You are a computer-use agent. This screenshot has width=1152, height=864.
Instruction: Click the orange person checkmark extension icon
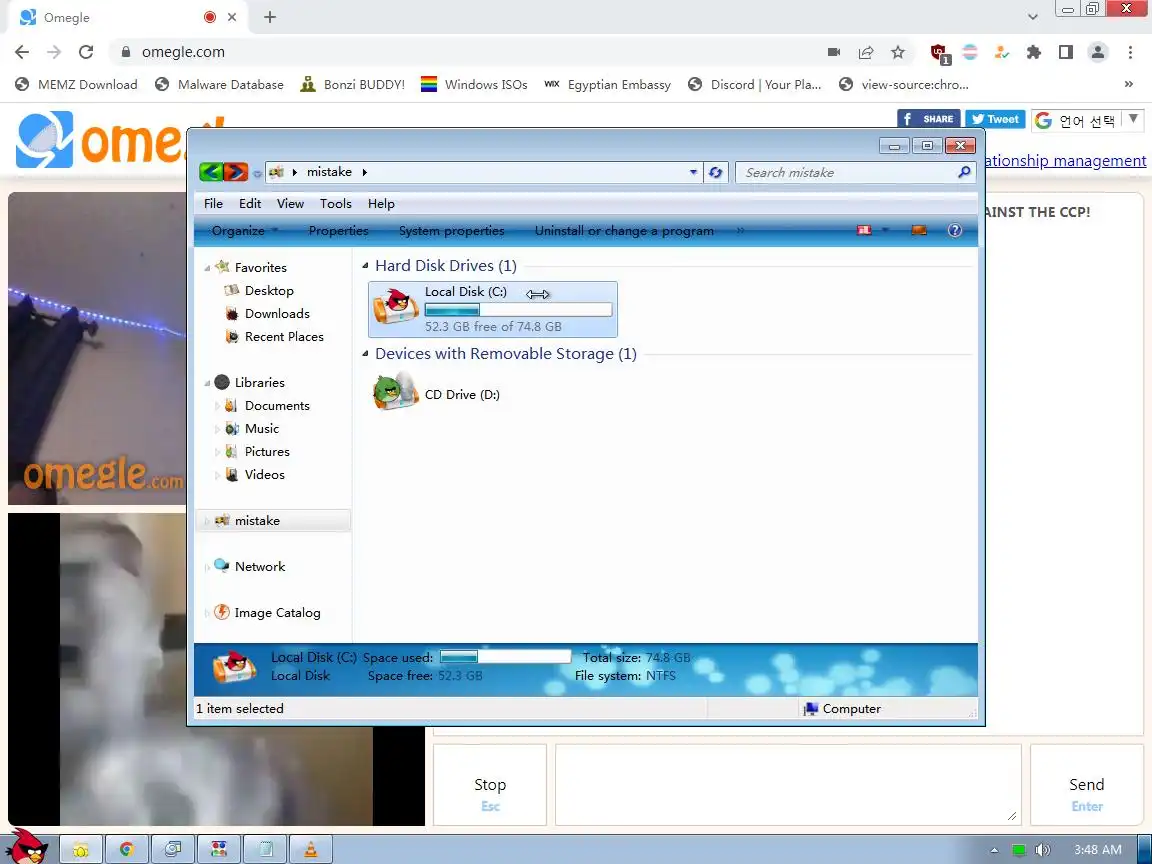1001,52
